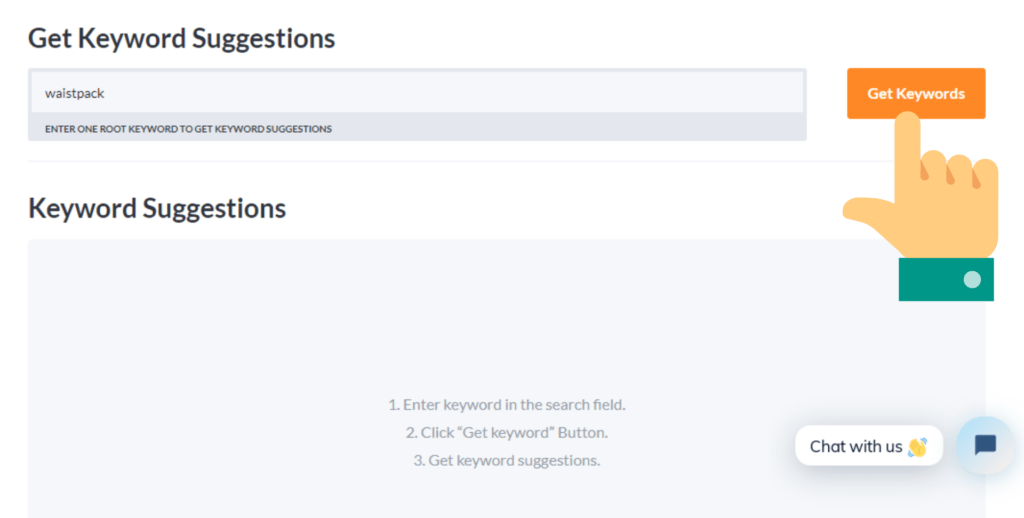Click the 'Enter one root keyword' helper text
This screenshot has width=1024, height=518.
pos(188,129)
